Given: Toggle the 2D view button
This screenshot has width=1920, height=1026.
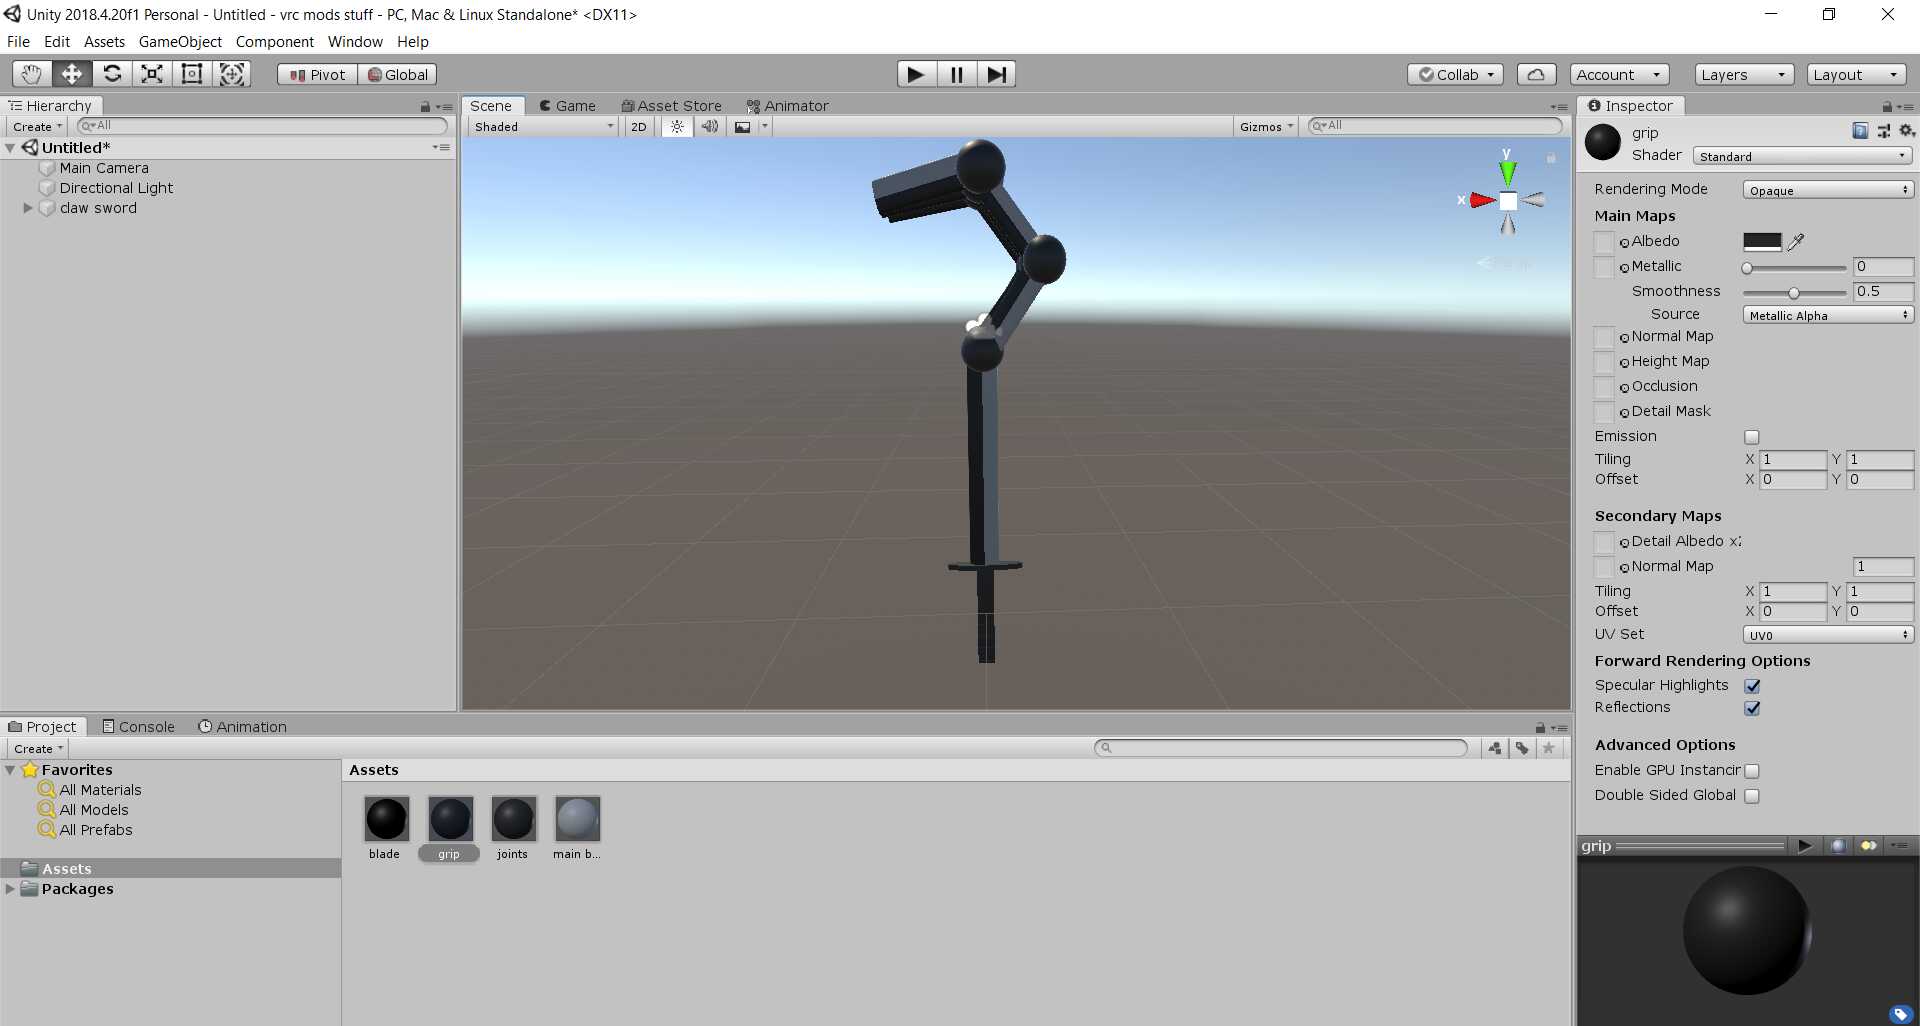Looking at the screenshot, I should [638, 127].
